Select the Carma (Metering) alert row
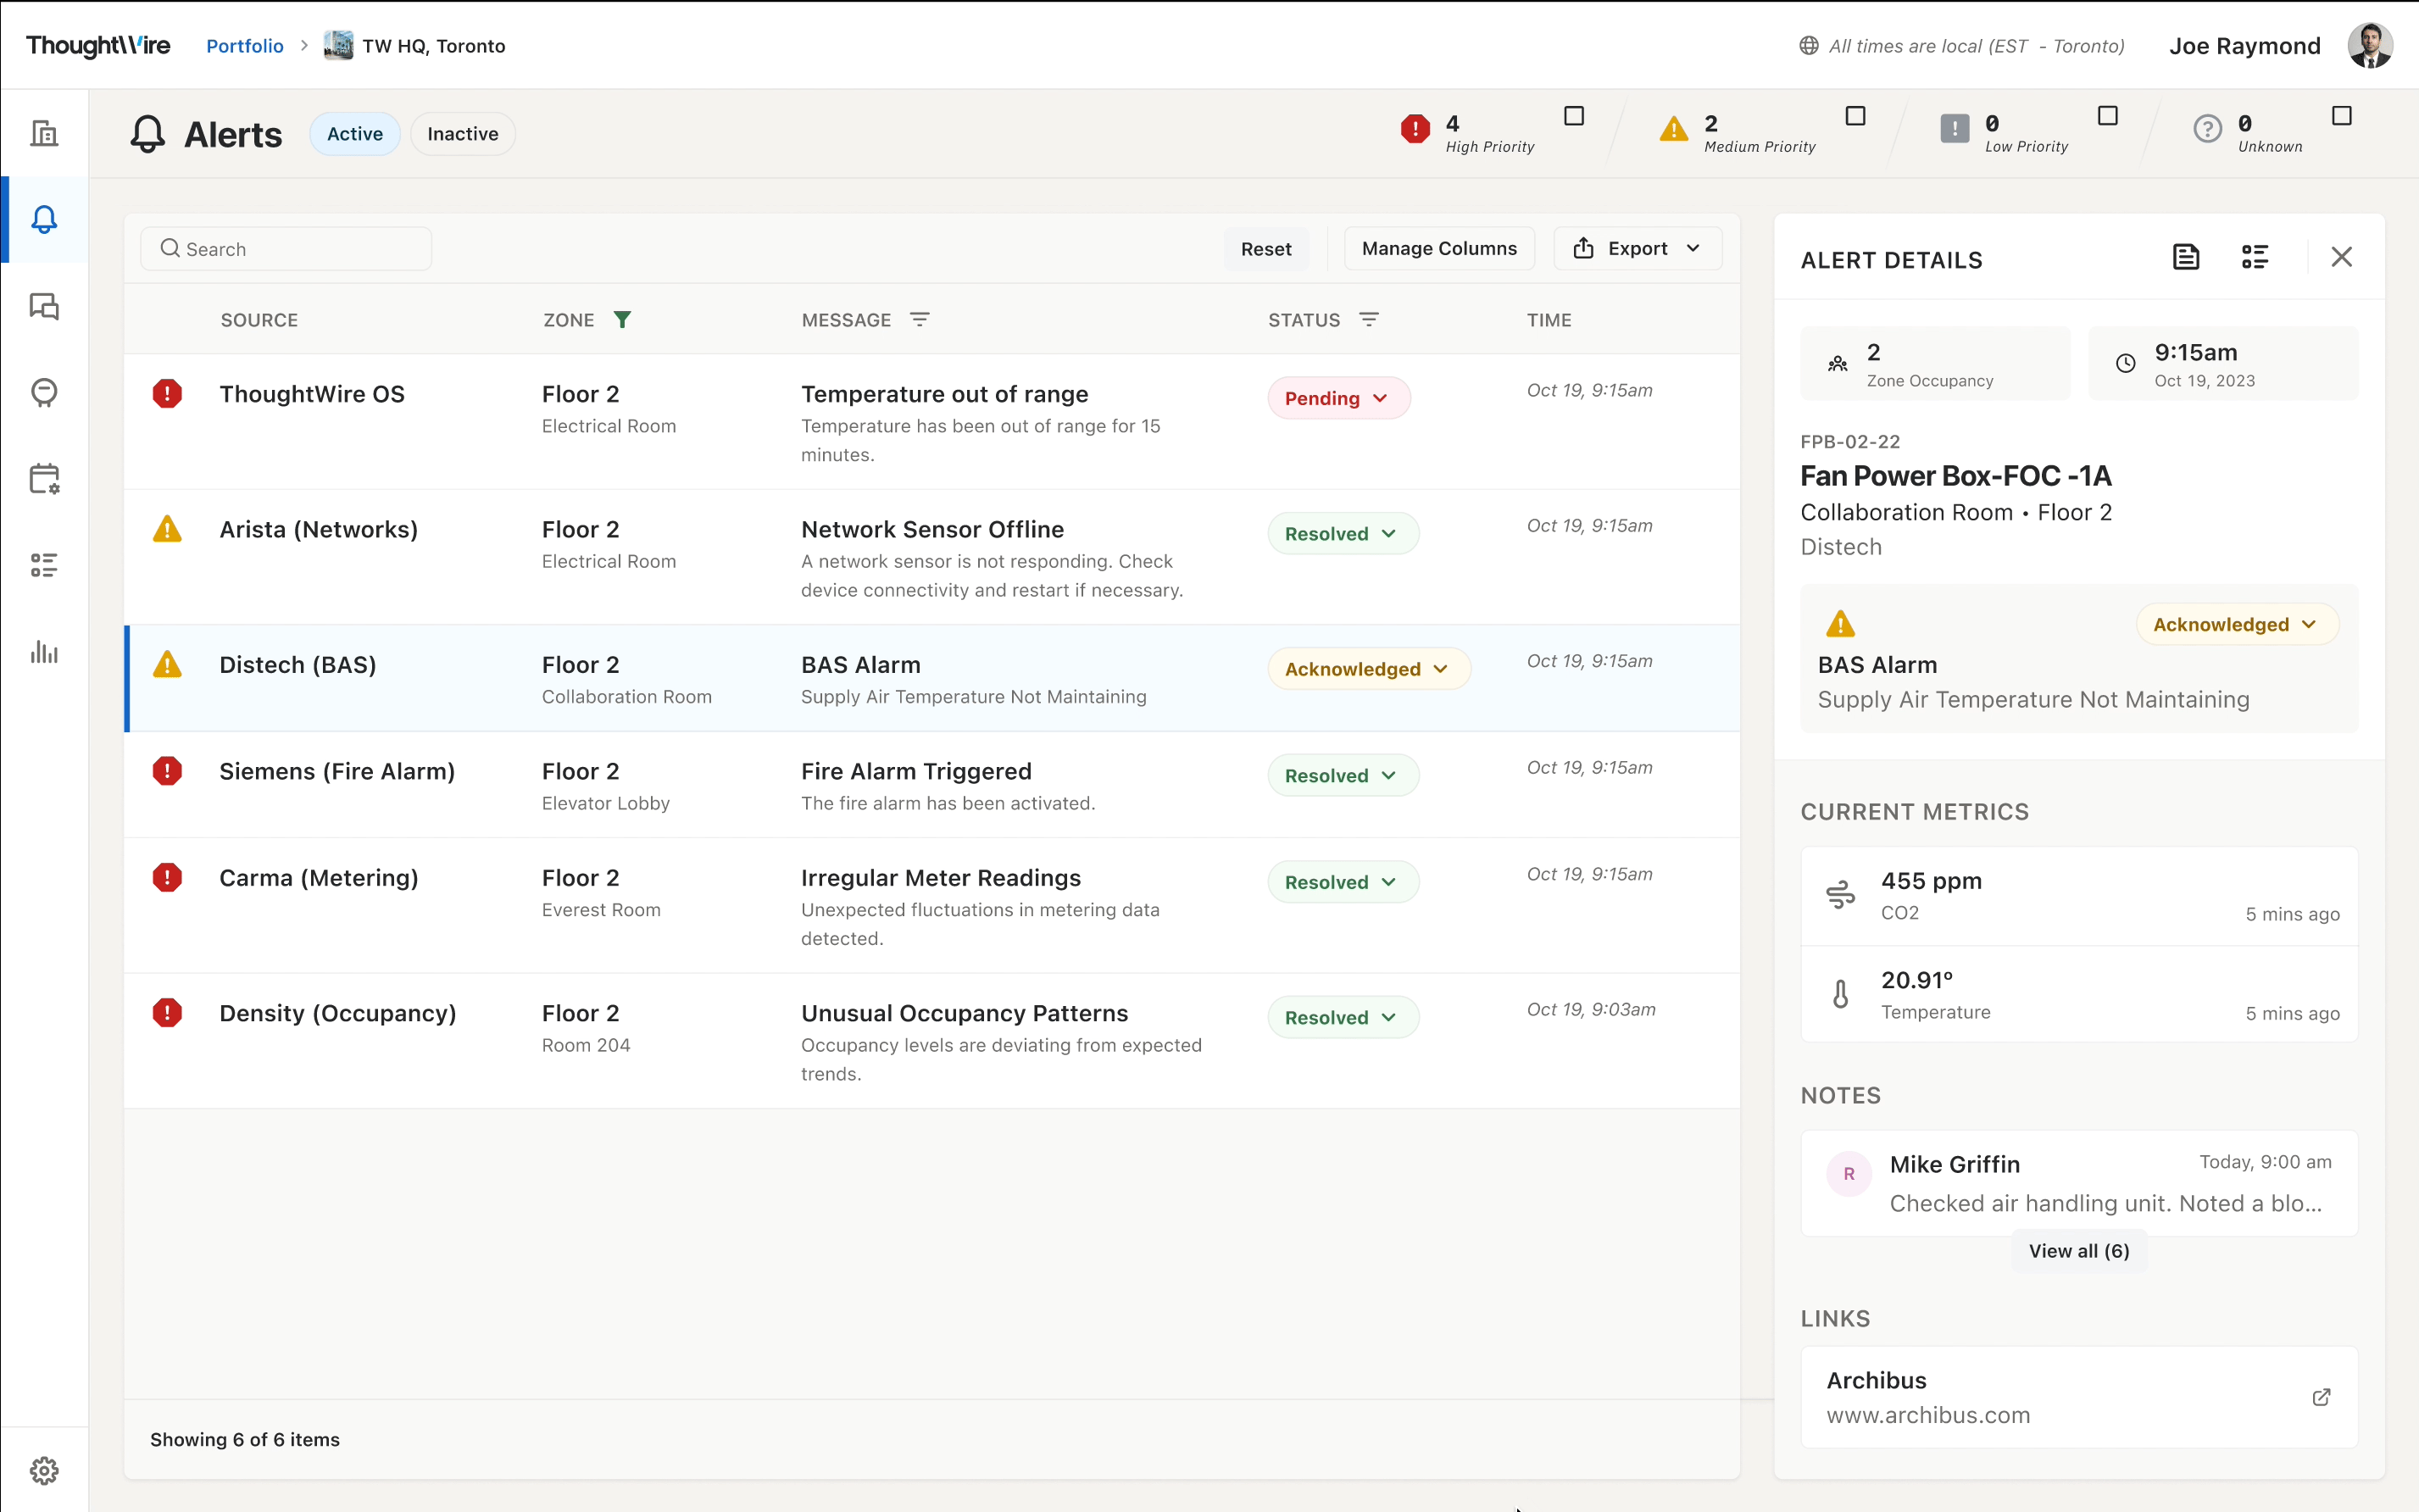2419x1512 pixels. point(932,906)
